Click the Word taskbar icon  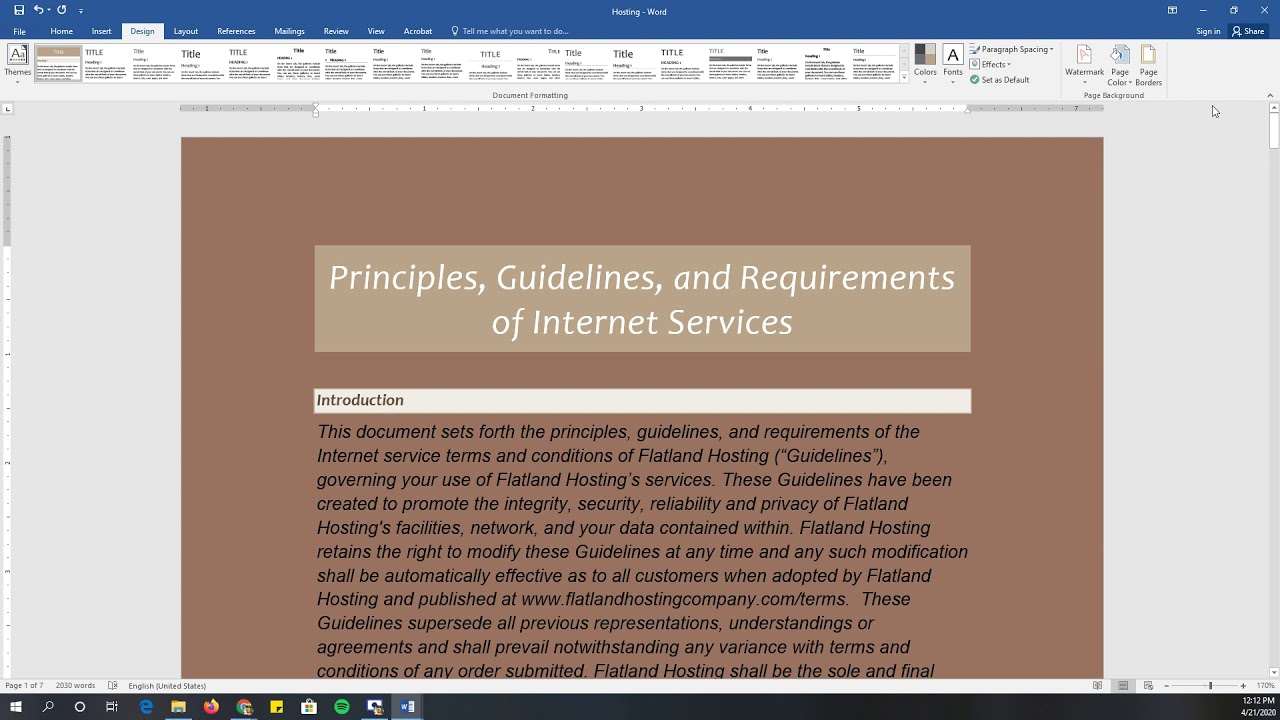407,707
